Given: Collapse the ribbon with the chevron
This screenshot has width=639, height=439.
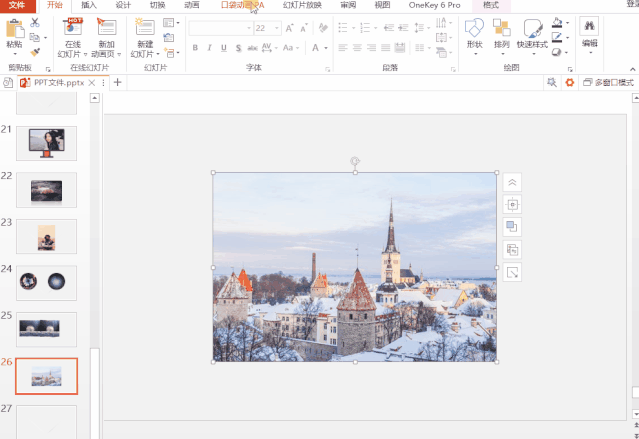Looking at the screenshot, I should click(632, 69).
